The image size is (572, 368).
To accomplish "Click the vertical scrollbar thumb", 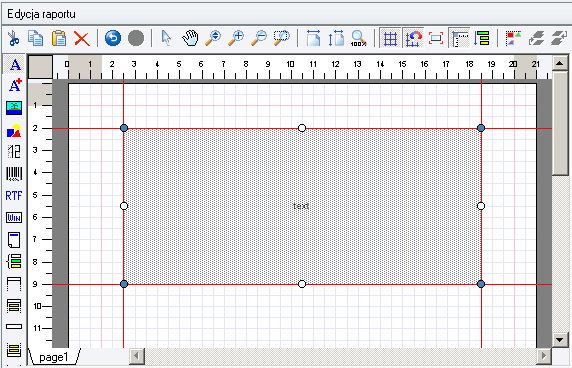I will pyautogui.click(x=560, y=123).
